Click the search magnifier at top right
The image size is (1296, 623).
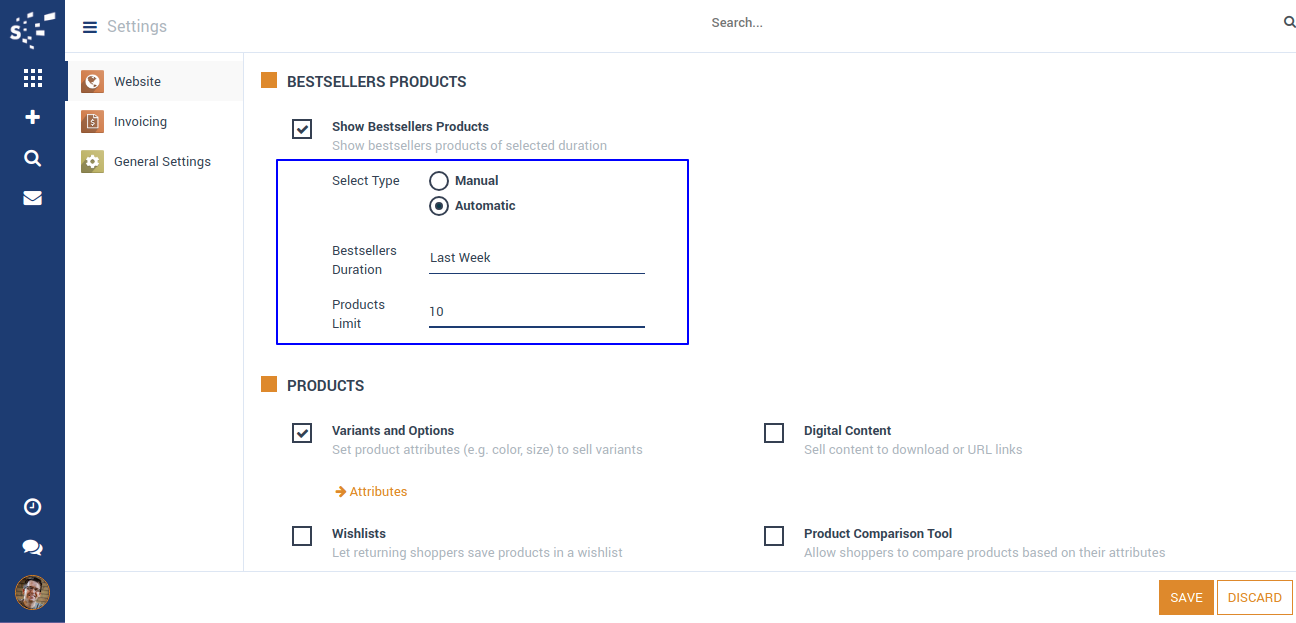[x=1289, y=22]
